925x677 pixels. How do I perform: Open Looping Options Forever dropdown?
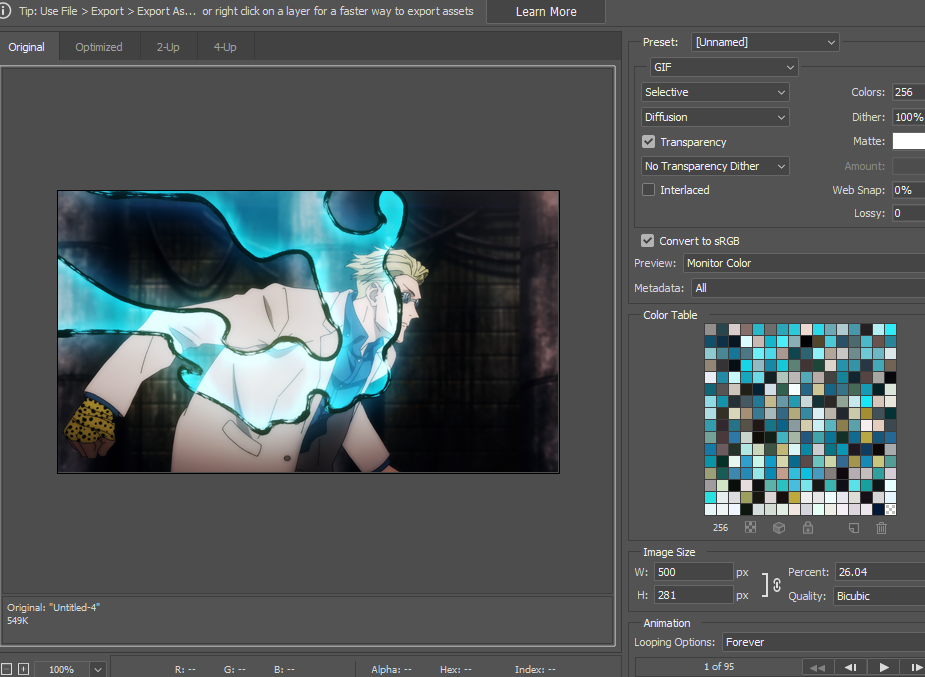pos(824,642)
